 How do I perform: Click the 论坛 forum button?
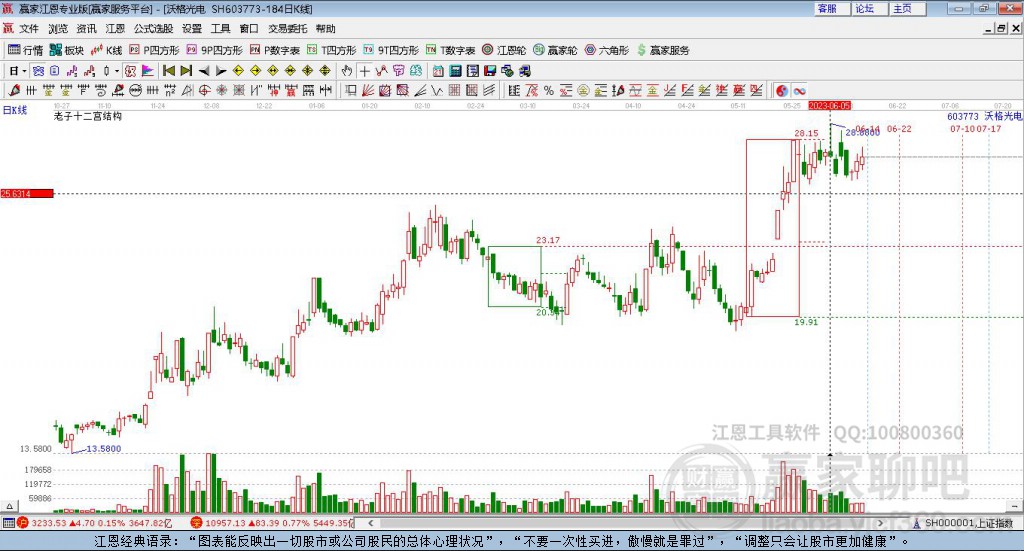click(869, 8)
